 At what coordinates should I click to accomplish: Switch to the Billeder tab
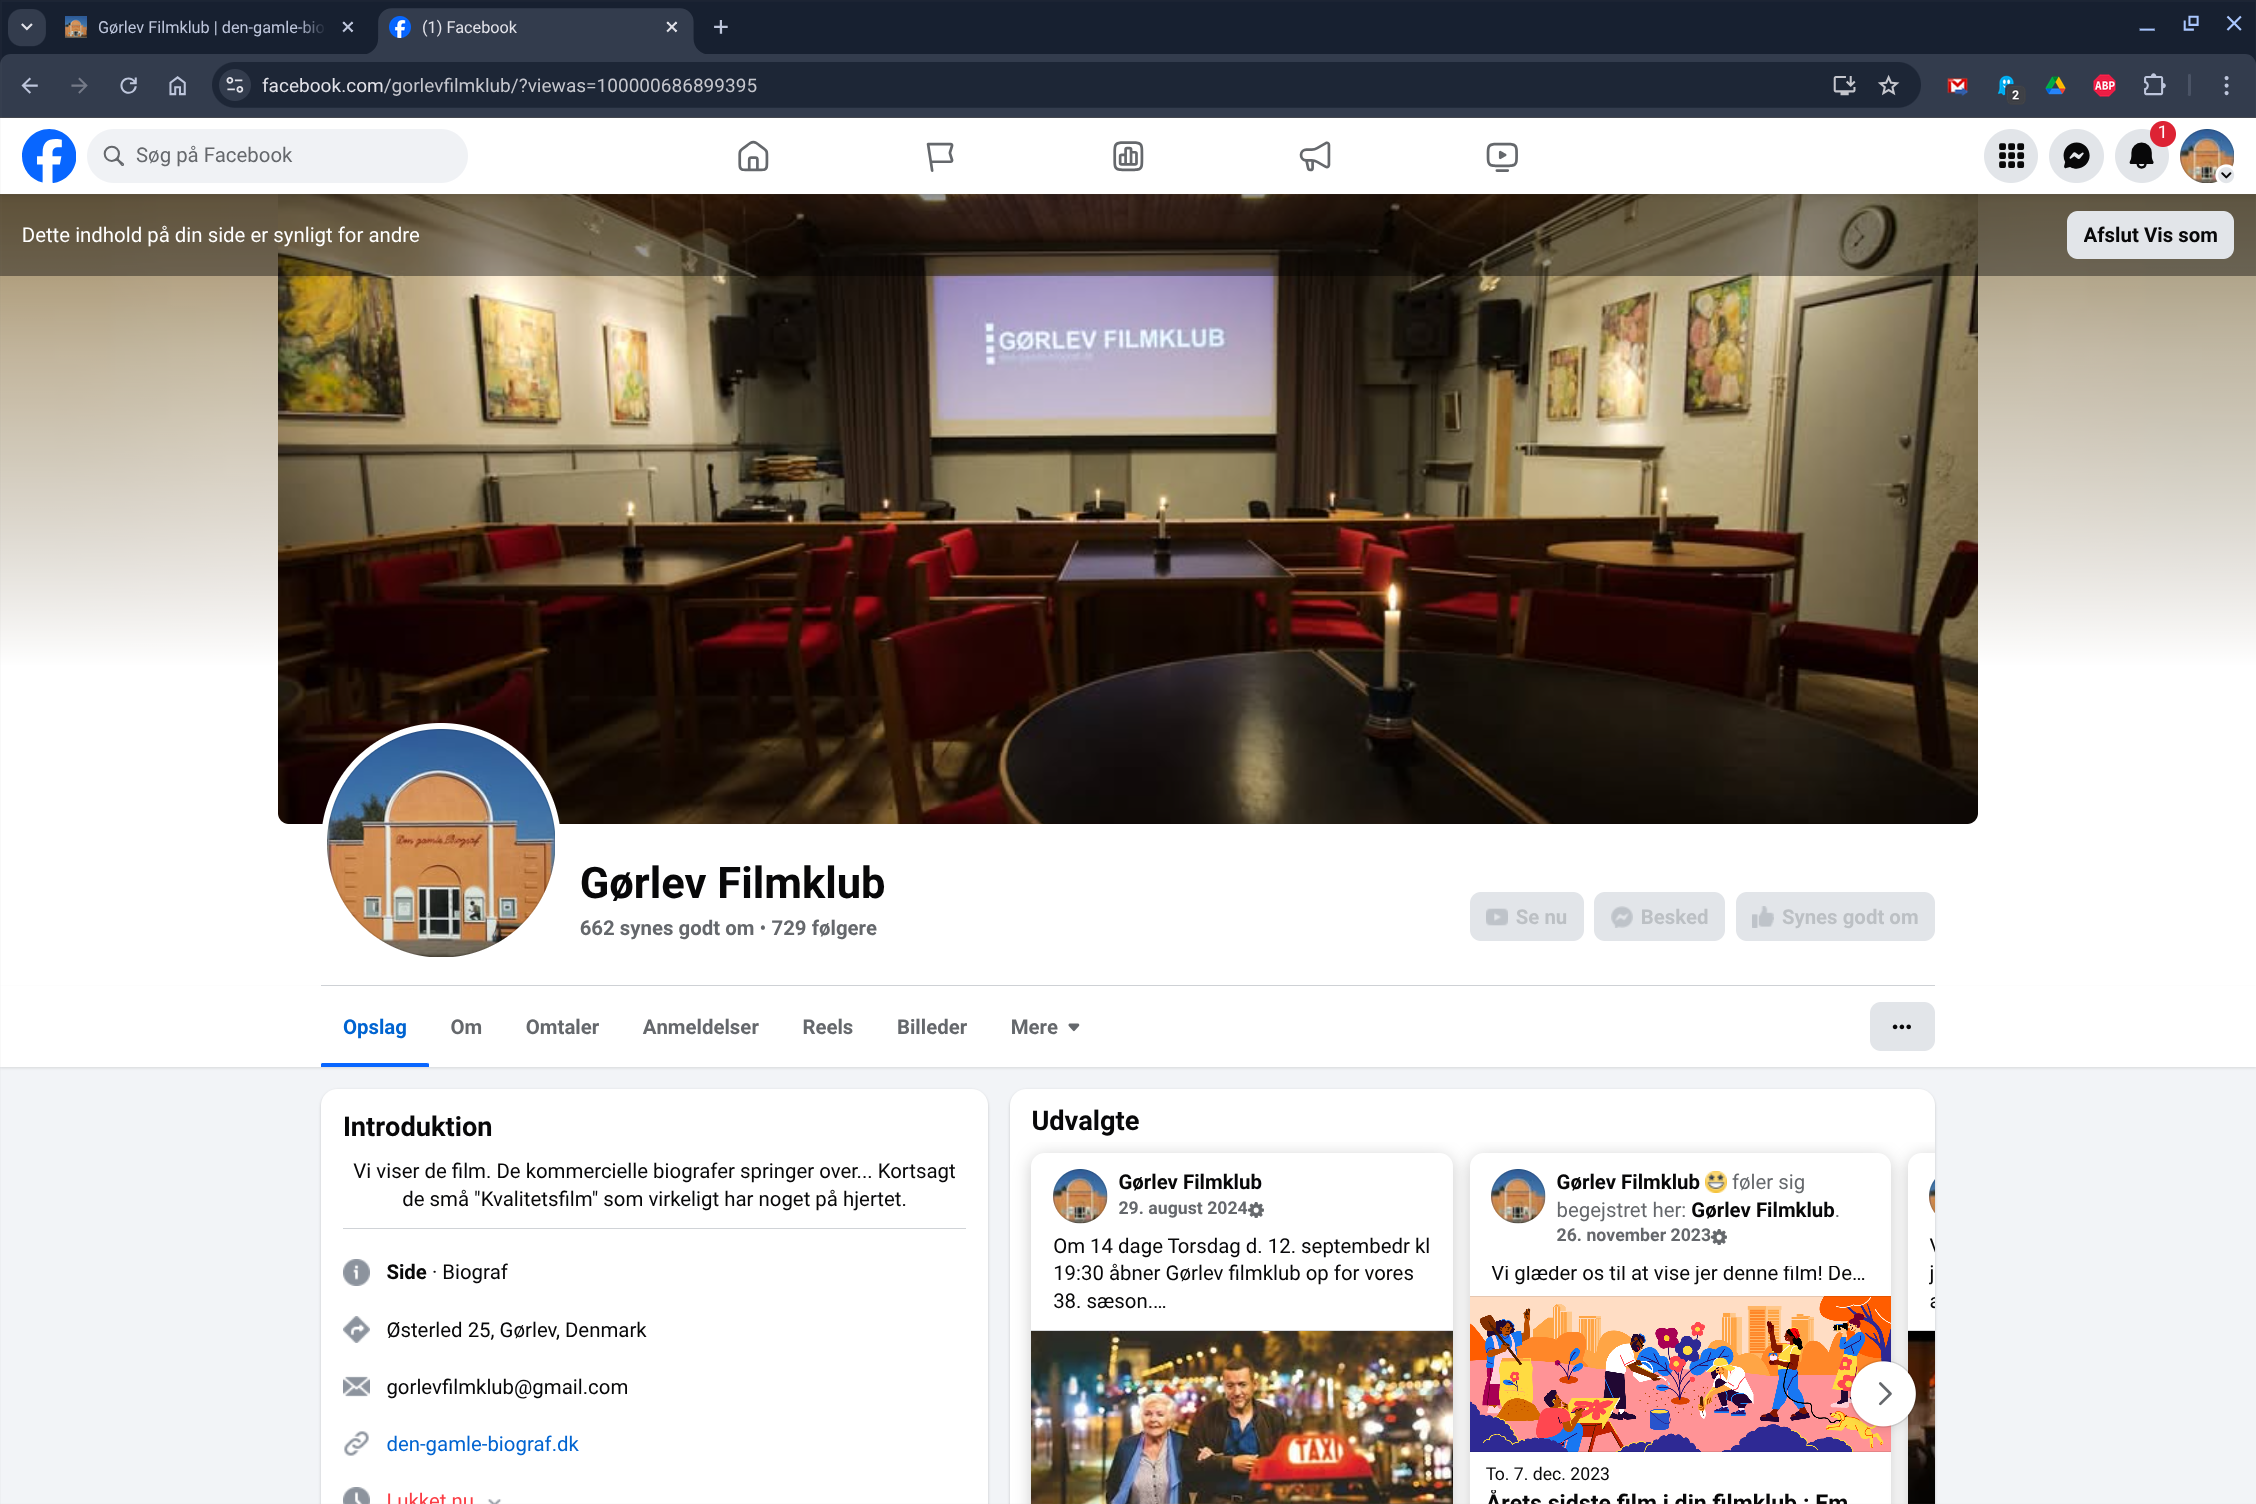[931, 1027]
